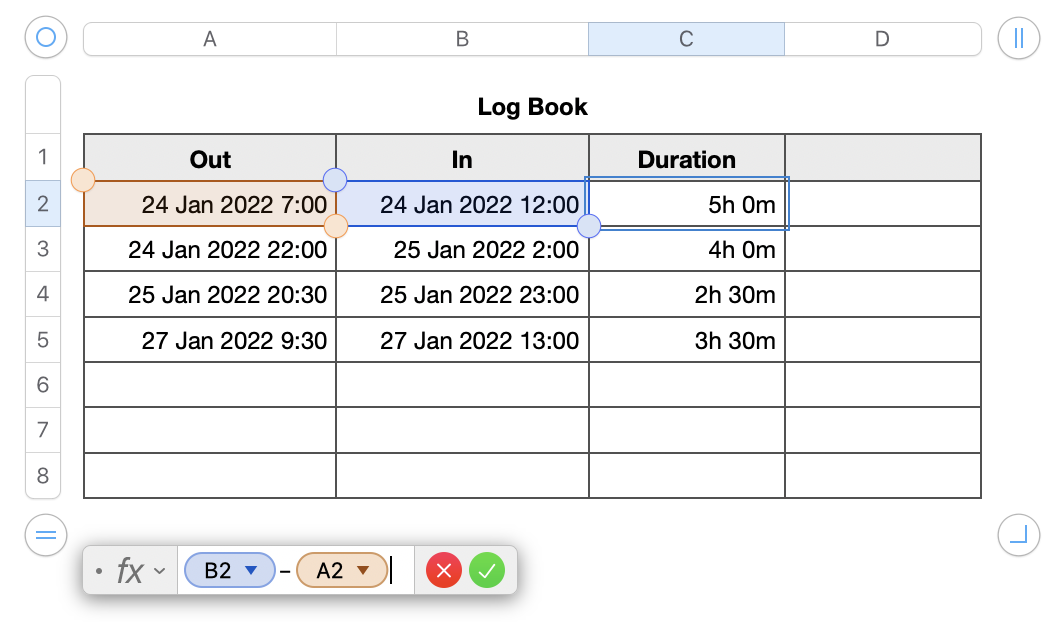
Task: Click the table resize corner handle
Action: (x=1018, y=535)
